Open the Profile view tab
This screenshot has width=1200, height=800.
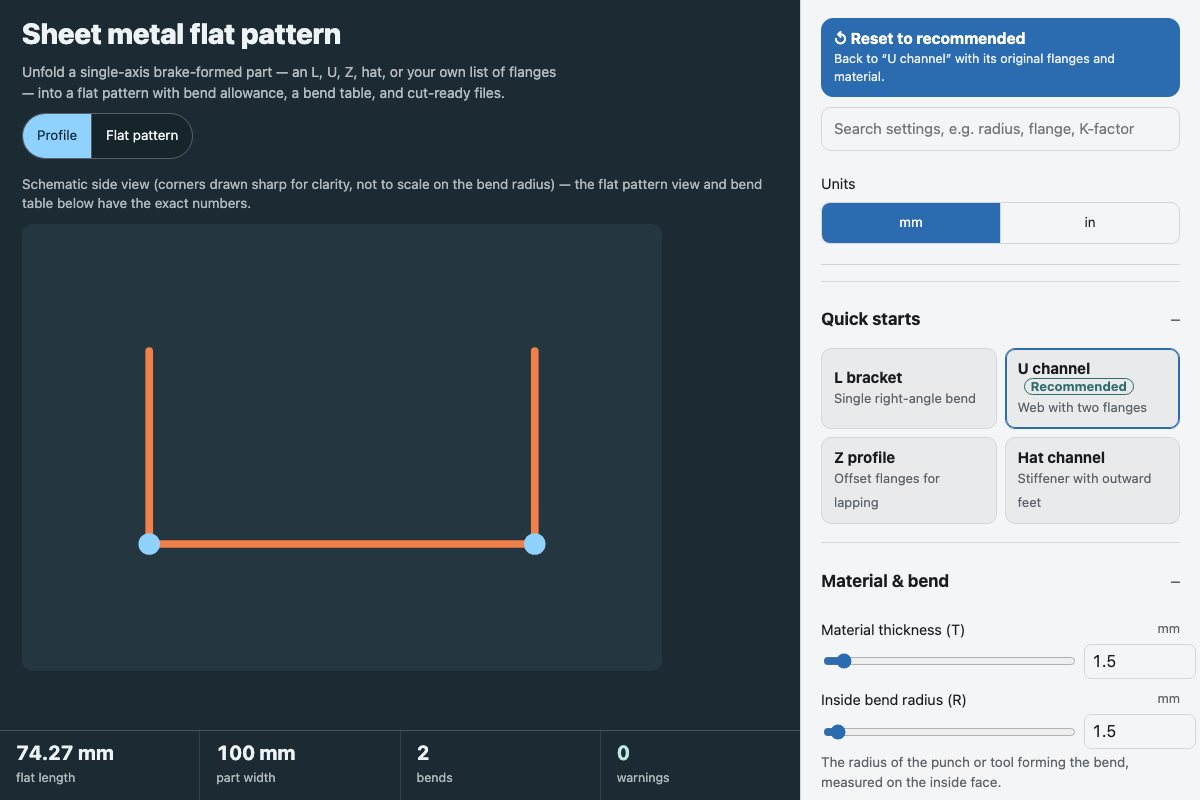57,136
